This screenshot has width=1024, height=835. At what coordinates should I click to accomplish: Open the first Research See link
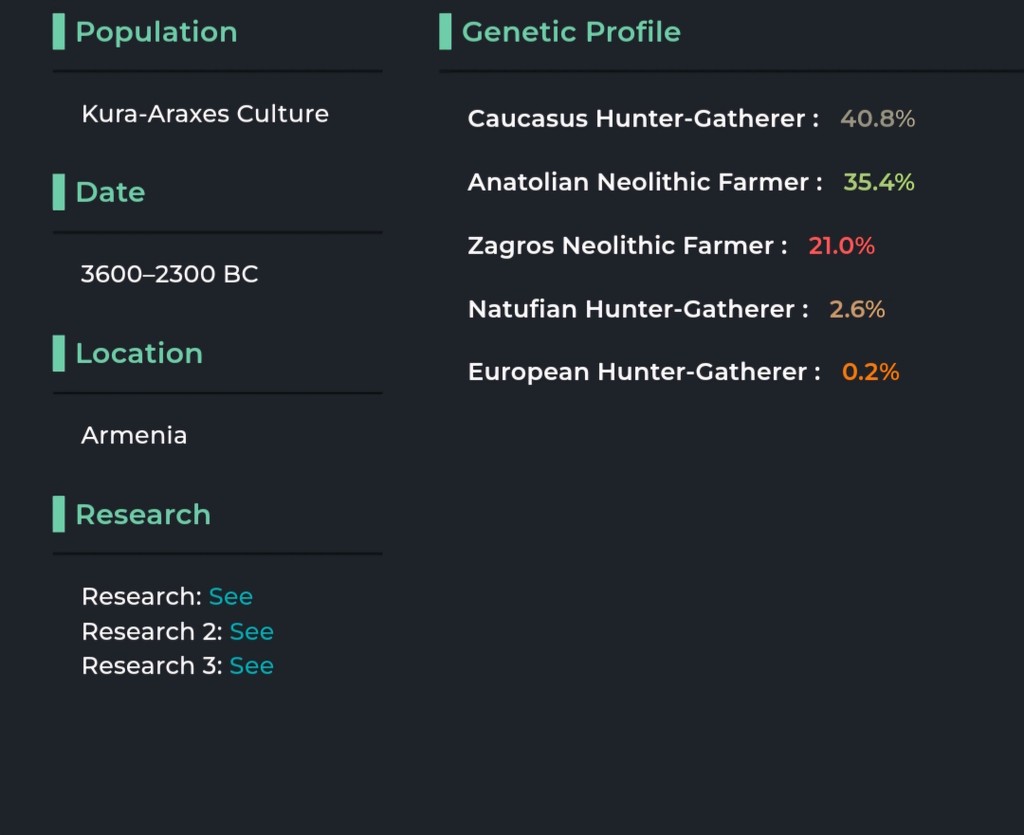point(231,596)
